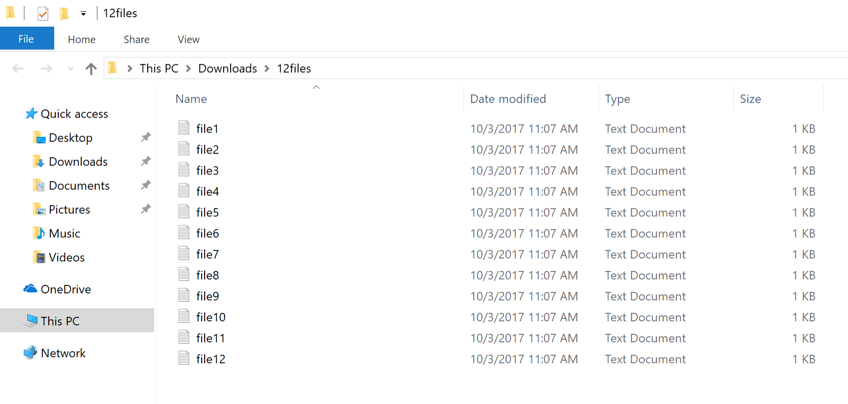848x404 pixels.
Task: Sort by the Size column header
Action: click(750, 99)
